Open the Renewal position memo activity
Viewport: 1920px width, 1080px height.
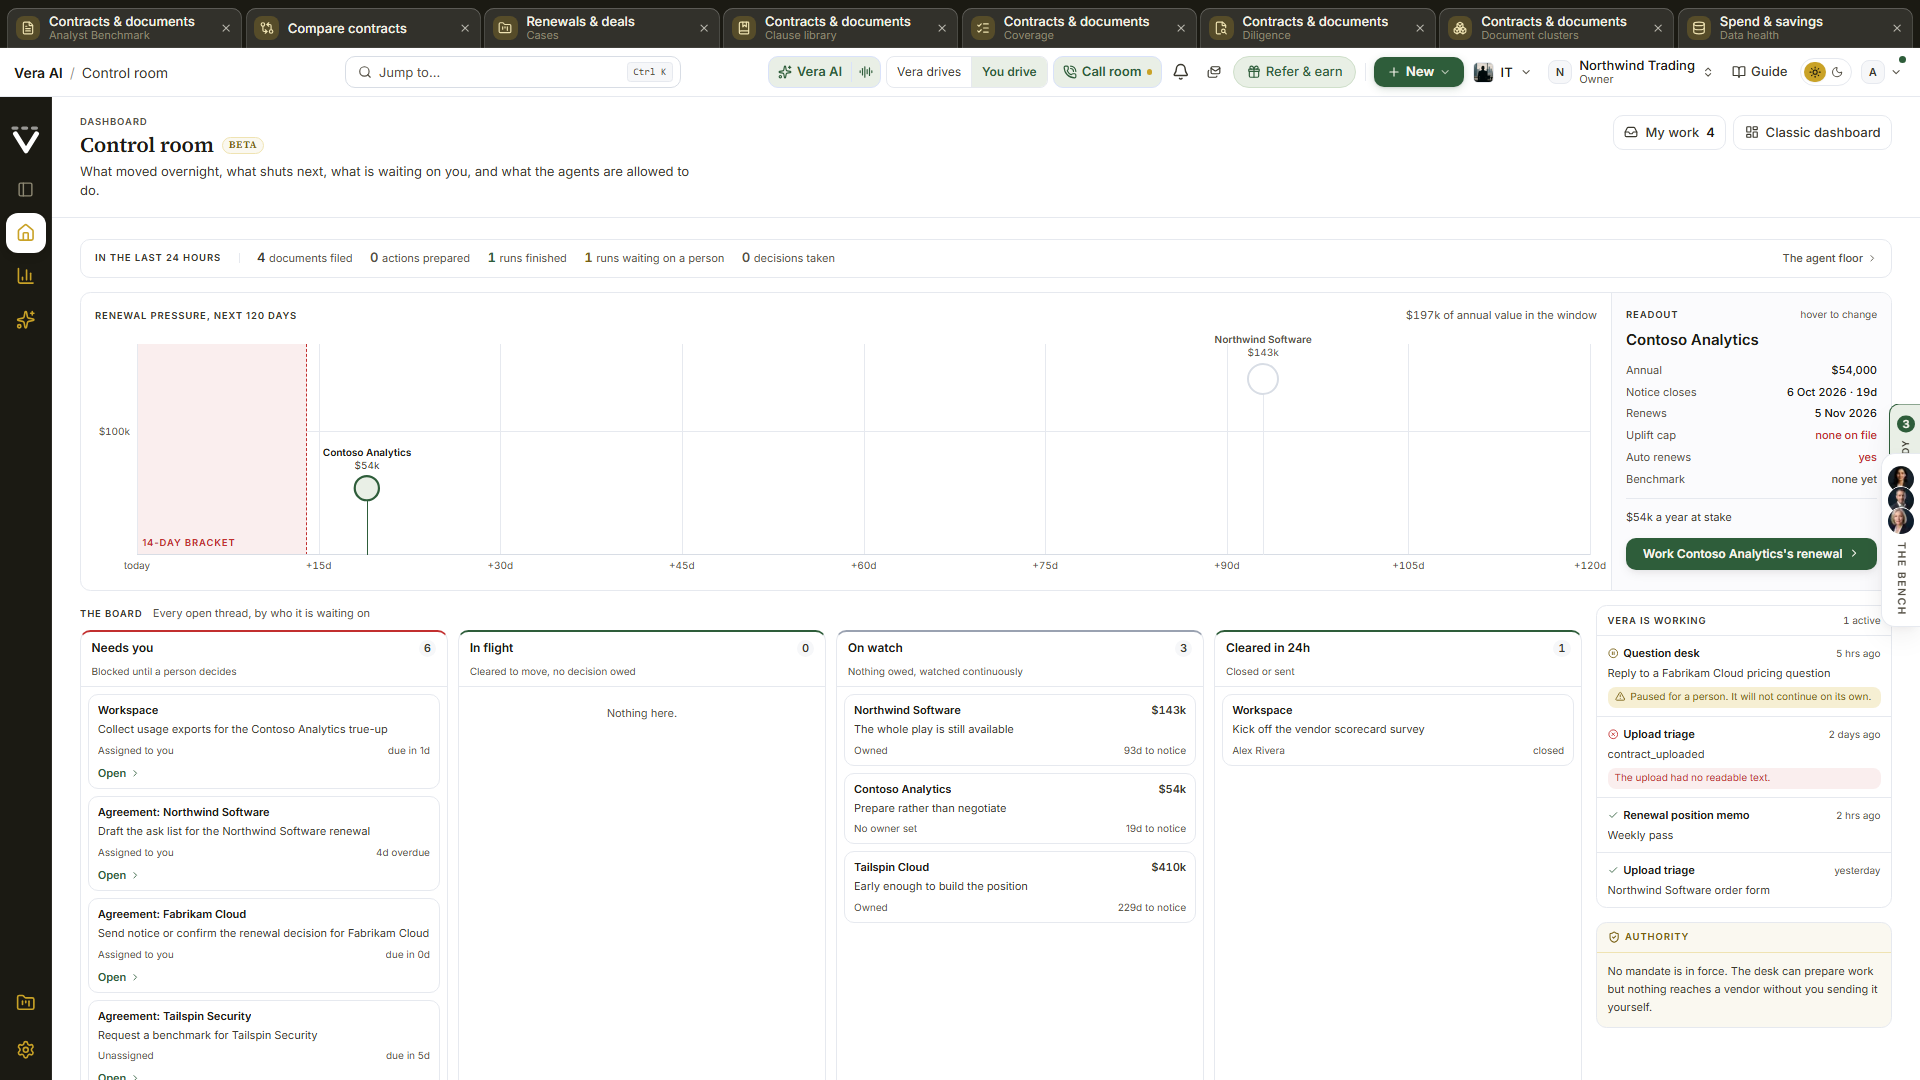pyautogui.click(x=1743, y=825)
